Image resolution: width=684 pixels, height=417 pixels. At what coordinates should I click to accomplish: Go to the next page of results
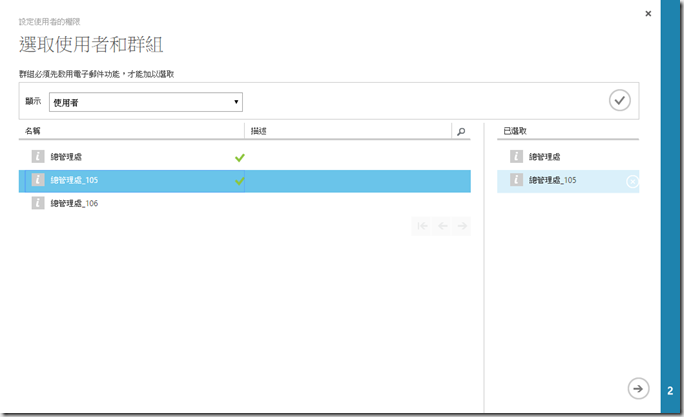(x=461, y=226)
